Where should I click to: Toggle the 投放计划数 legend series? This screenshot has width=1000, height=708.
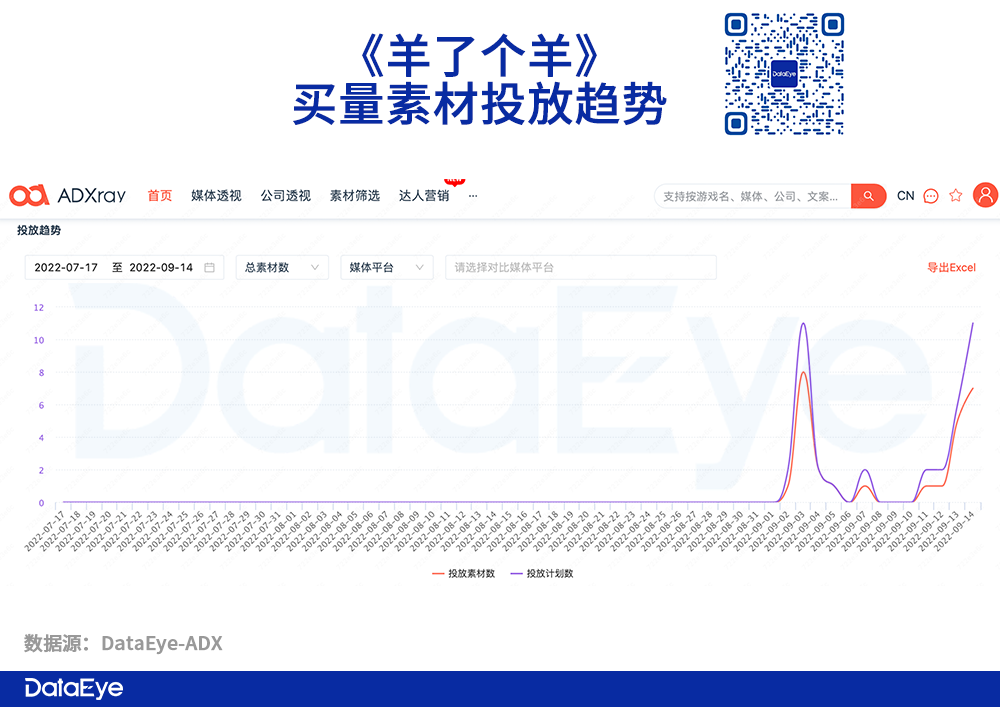[x=542, y=573]
